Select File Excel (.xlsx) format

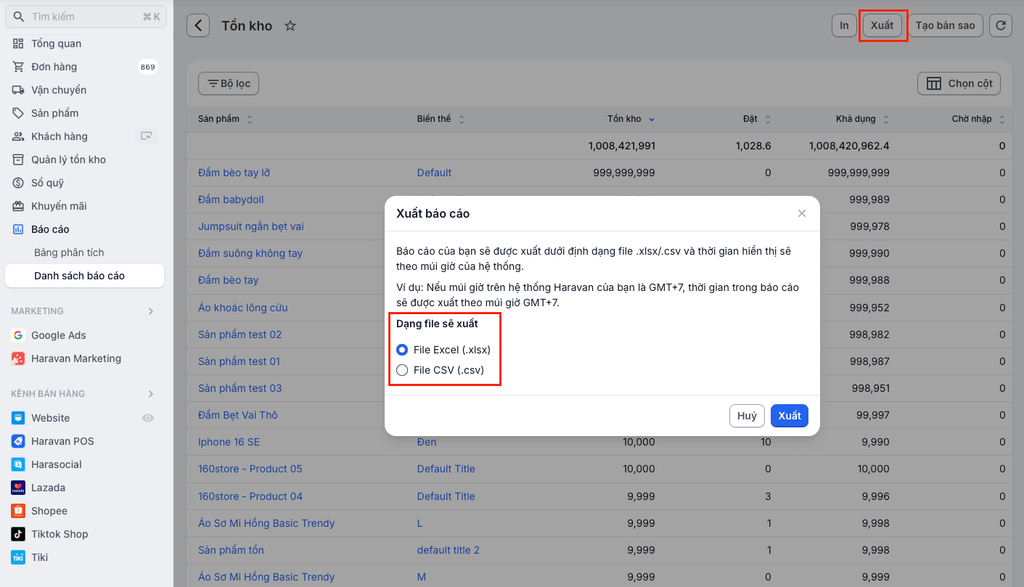[x=402, y=350]
